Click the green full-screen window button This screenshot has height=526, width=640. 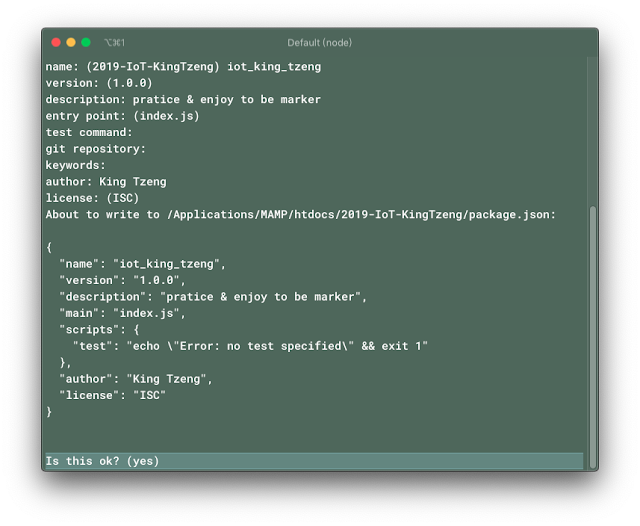[x=86, y=42]
